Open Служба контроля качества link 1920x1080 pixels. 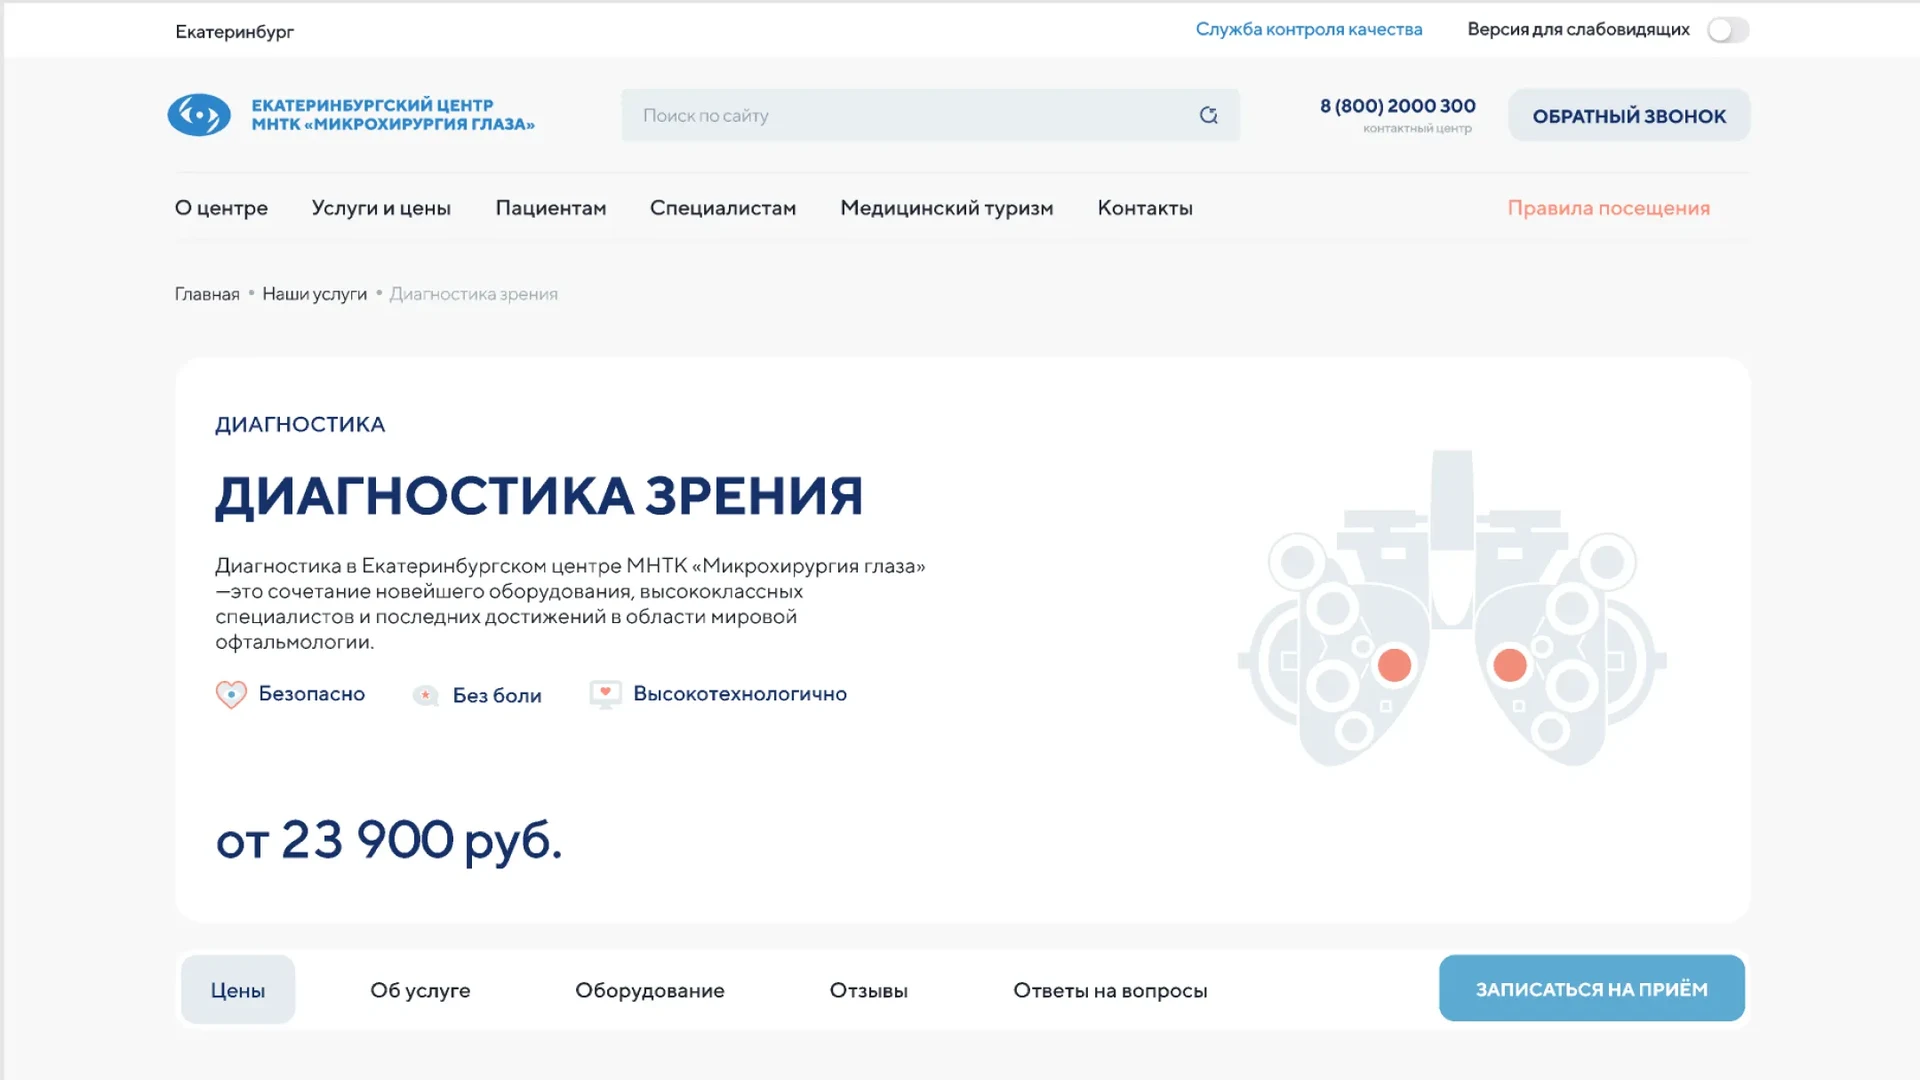tap(1309, 29)
